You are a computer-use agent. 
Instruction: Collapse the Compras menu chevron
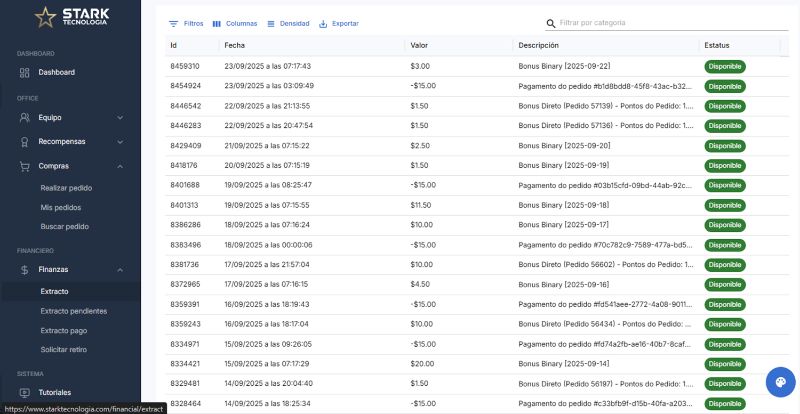120,166
